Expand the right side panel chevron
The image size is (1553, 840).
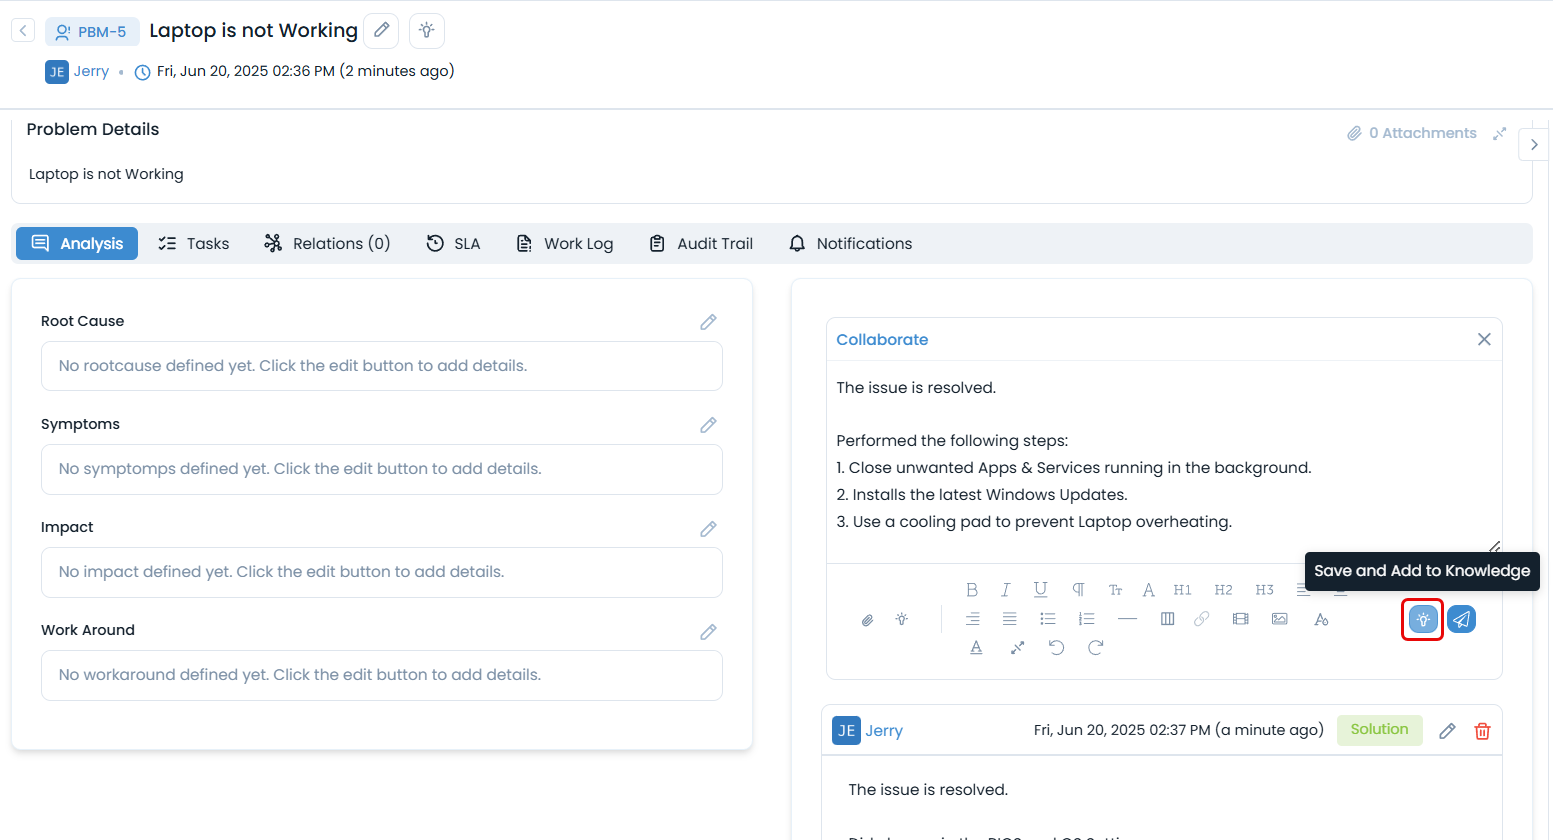tap(1533, 145)
